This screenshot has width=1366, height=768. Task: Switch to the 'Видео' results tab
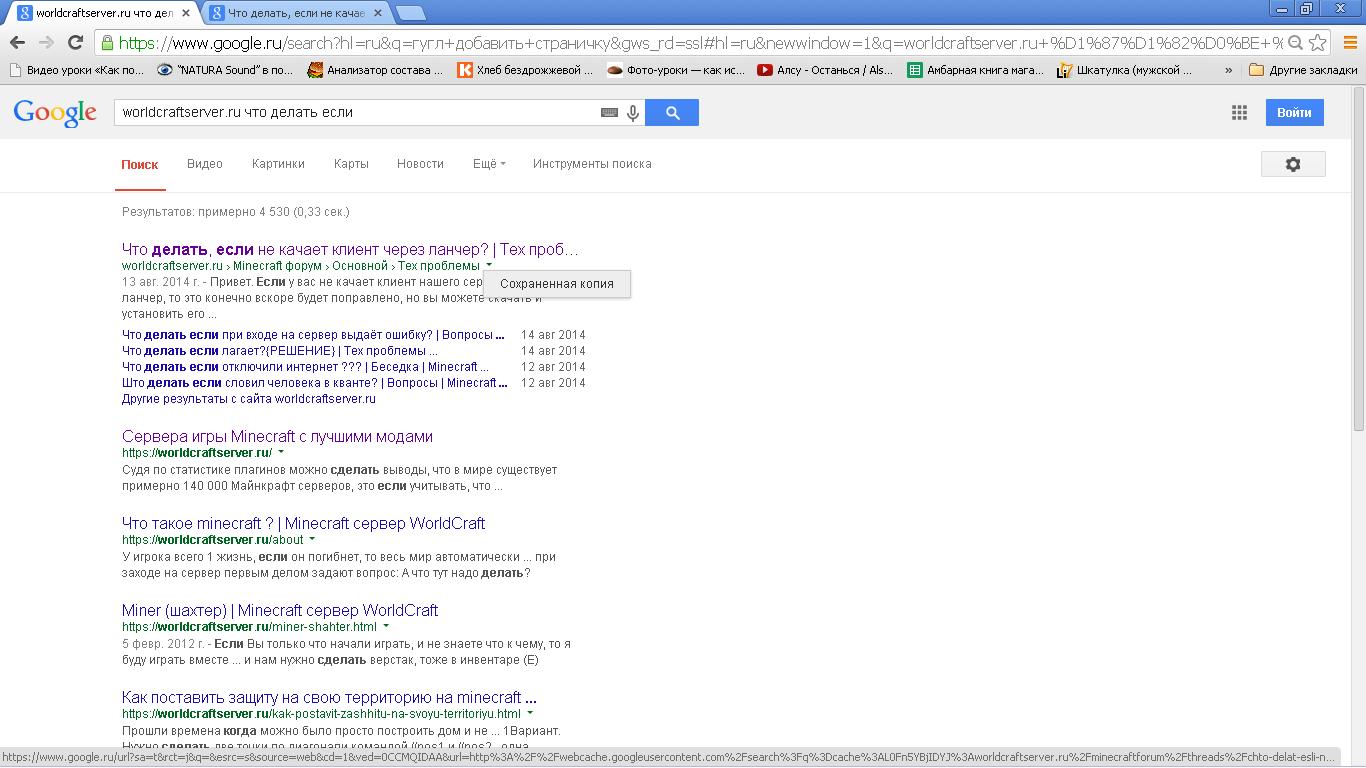point(205,164)
